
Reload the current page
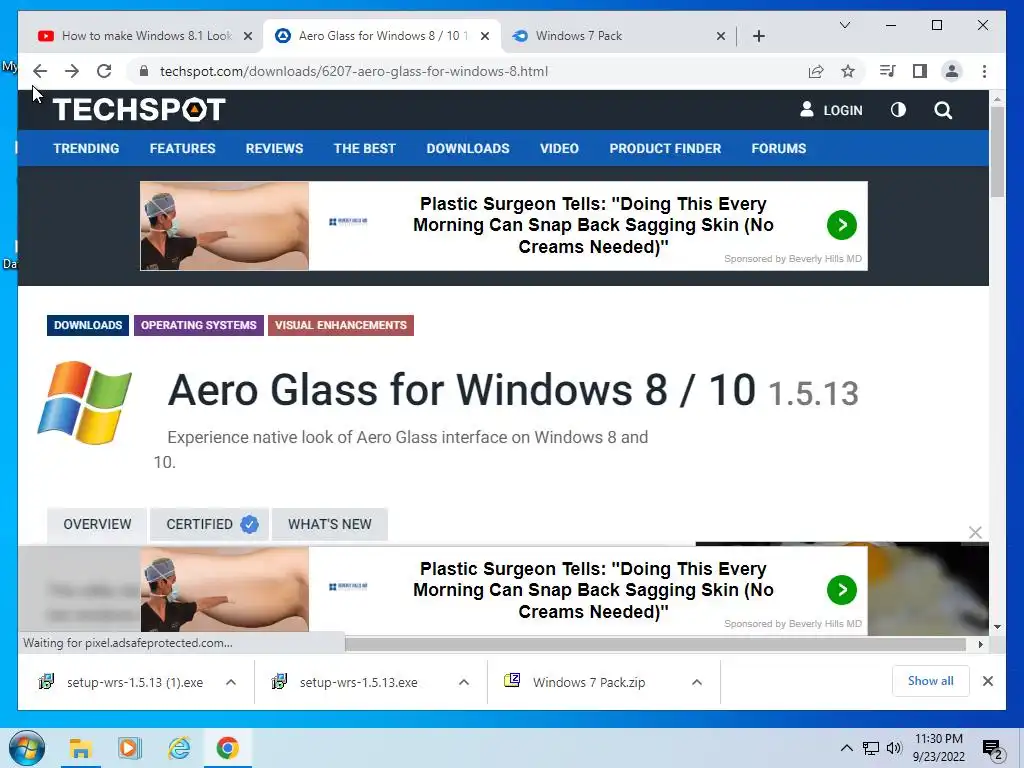[x=104, y=71]
